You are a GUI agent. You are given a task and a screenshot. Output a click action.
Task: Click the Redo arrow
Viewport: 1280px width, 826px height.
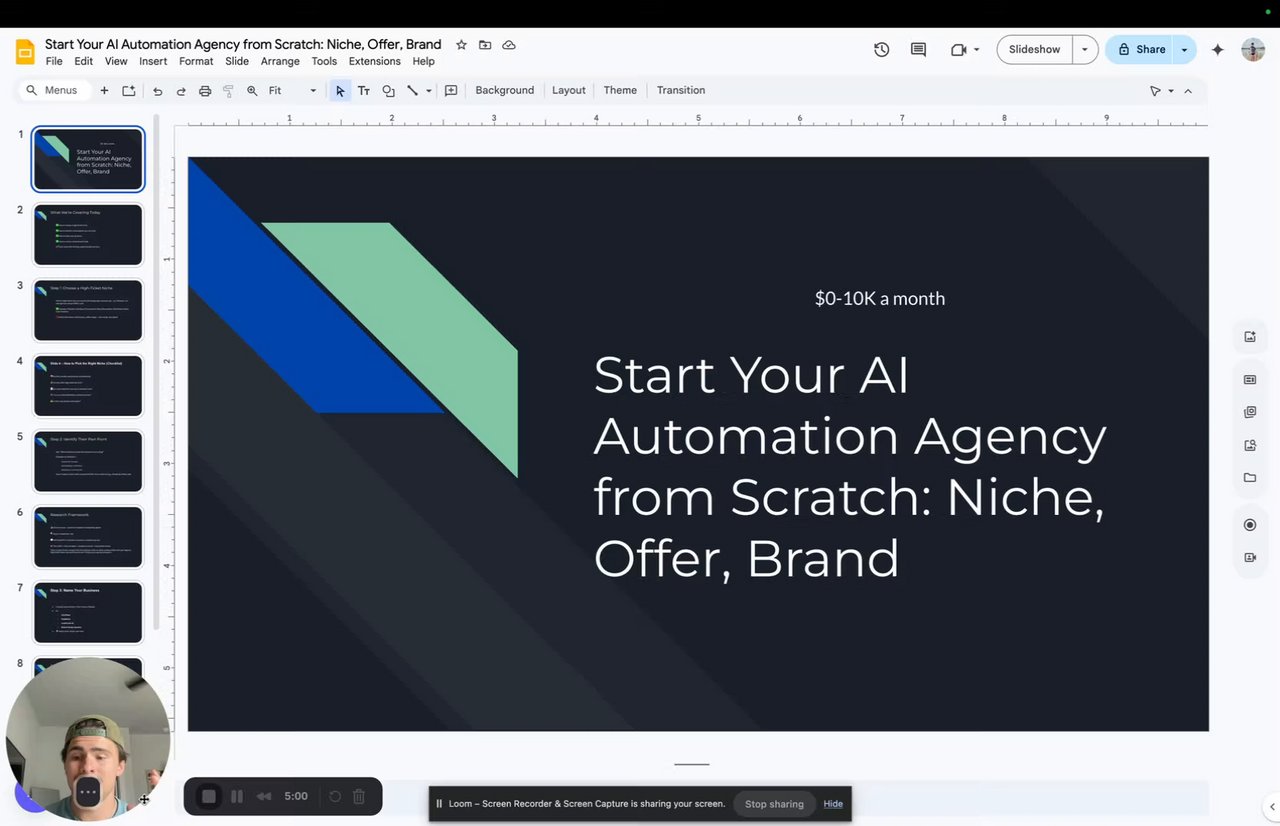181,91
